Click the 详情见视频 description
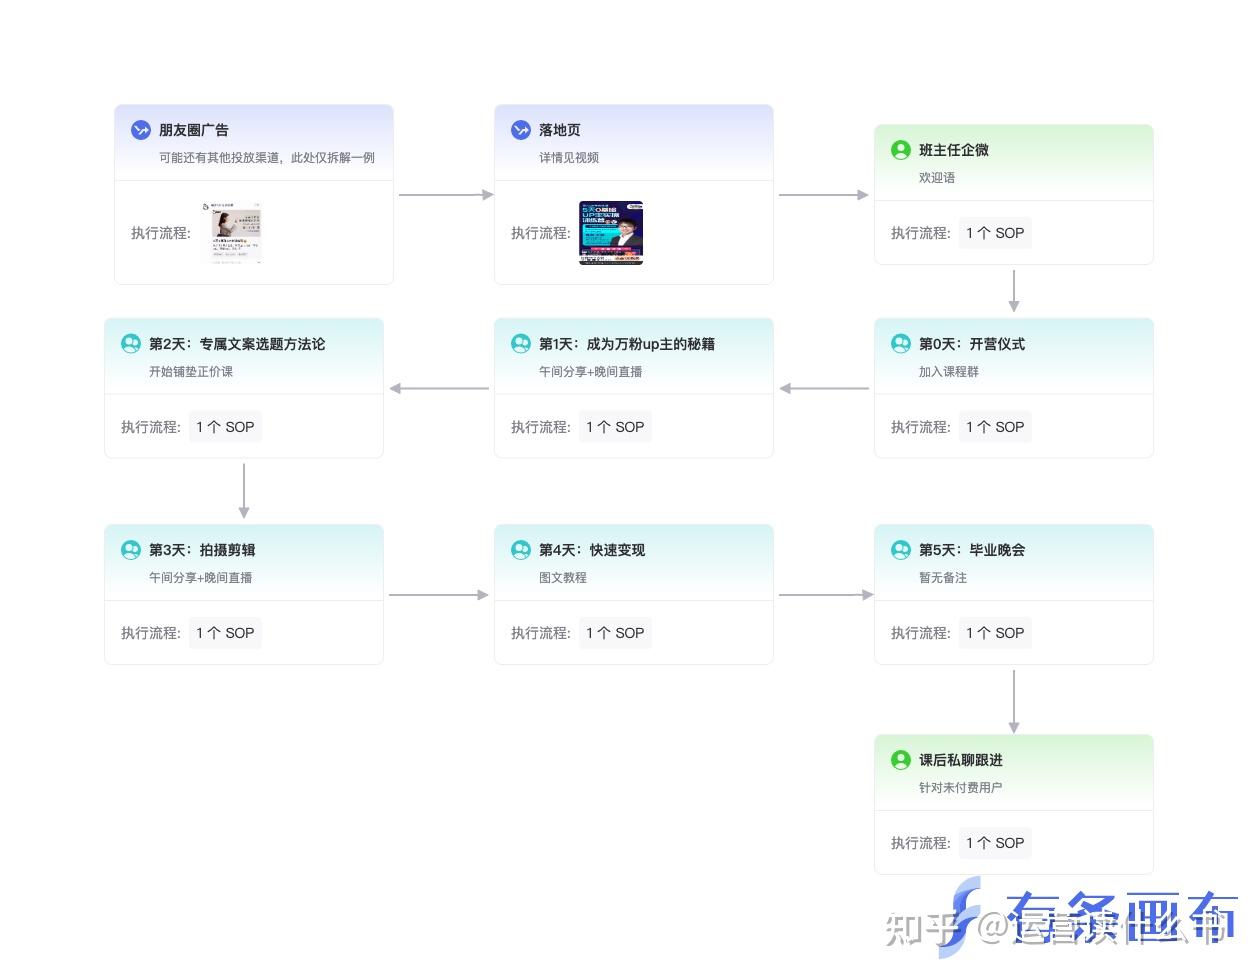Screen dimensions: 1258x979 (569, 158)
